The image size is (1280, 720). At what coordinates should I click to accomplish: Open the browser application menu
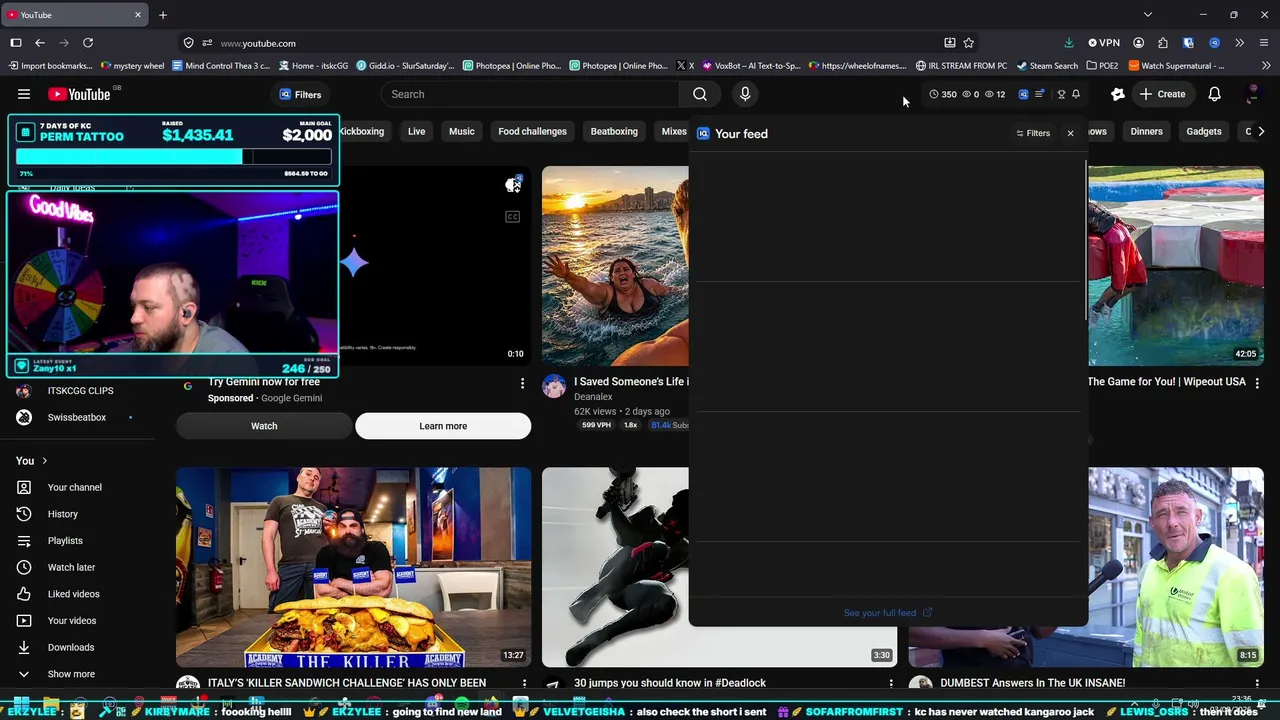pos(1264,43)
